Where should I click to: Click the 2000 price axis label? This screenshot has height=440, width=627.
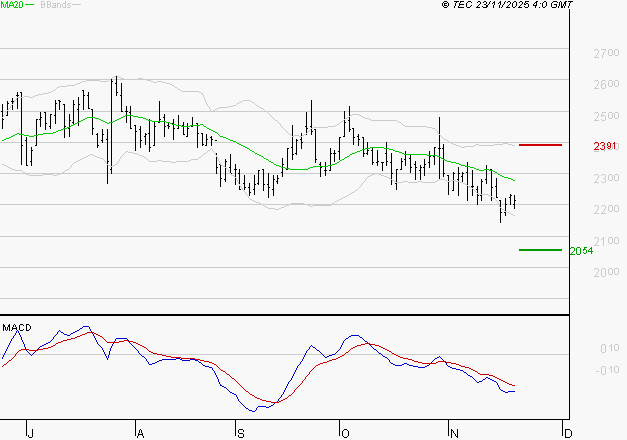(606, 272)
